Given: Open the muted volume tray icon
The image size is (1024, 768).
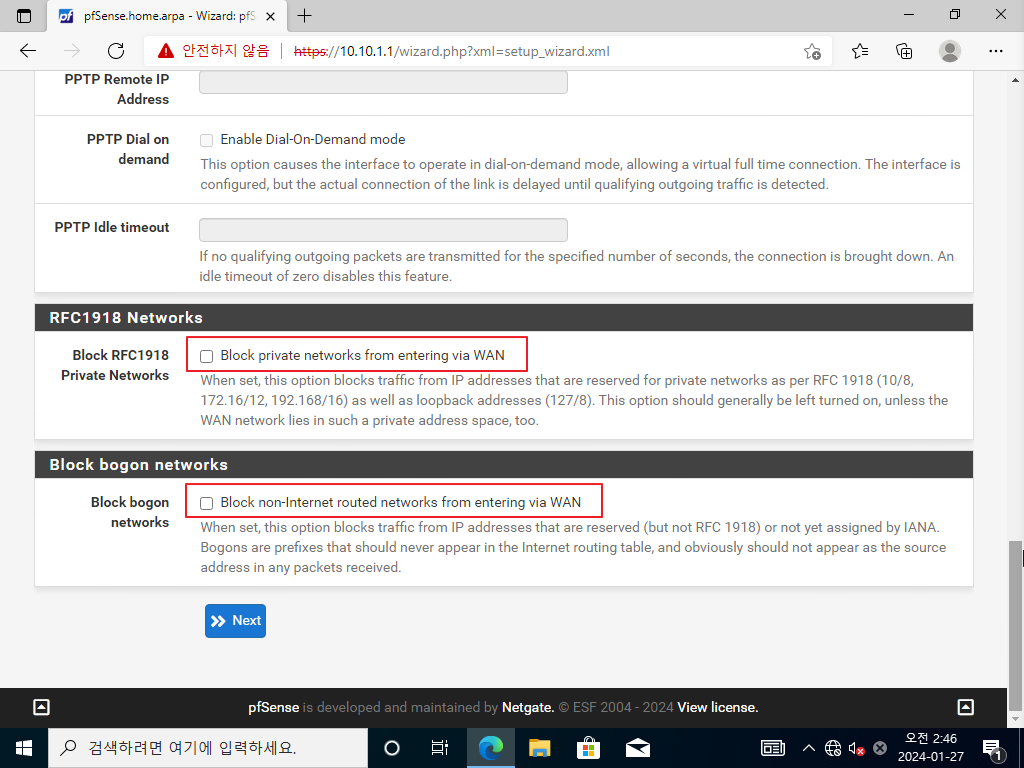Looking at the screenshot, I should 856,748.
